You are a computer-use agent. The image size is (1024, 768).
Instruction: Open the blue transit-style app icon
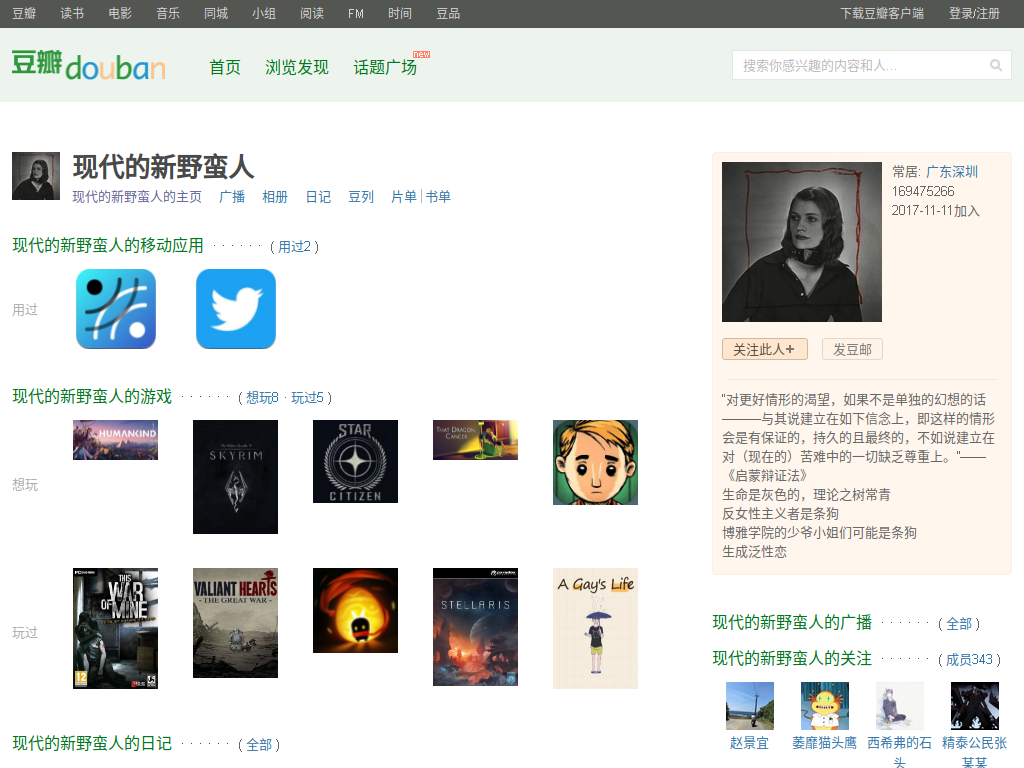116,309
